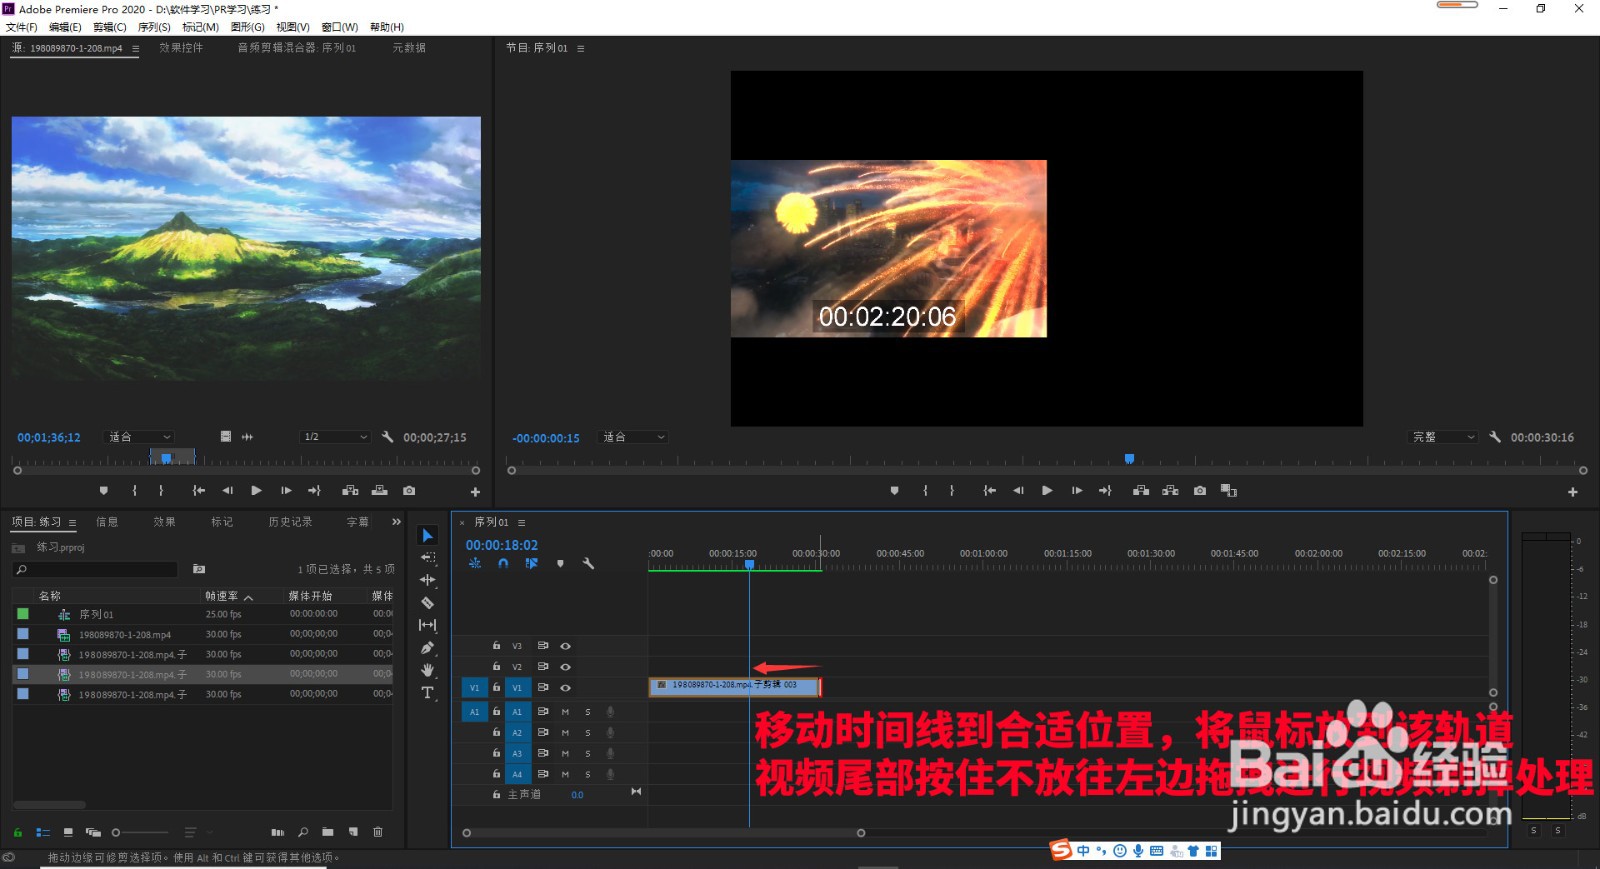Viewport: 1600px width, 869px height.
Task: Select the Pen tool
Action: [x=428, y=648]
